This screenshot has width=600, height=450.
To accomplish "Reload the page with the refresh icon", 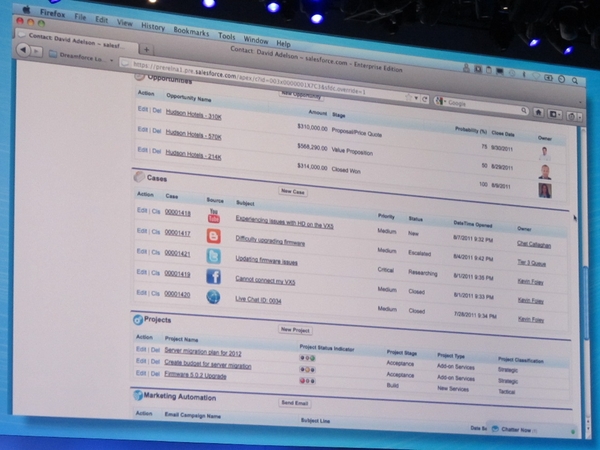I will [424, 99].
